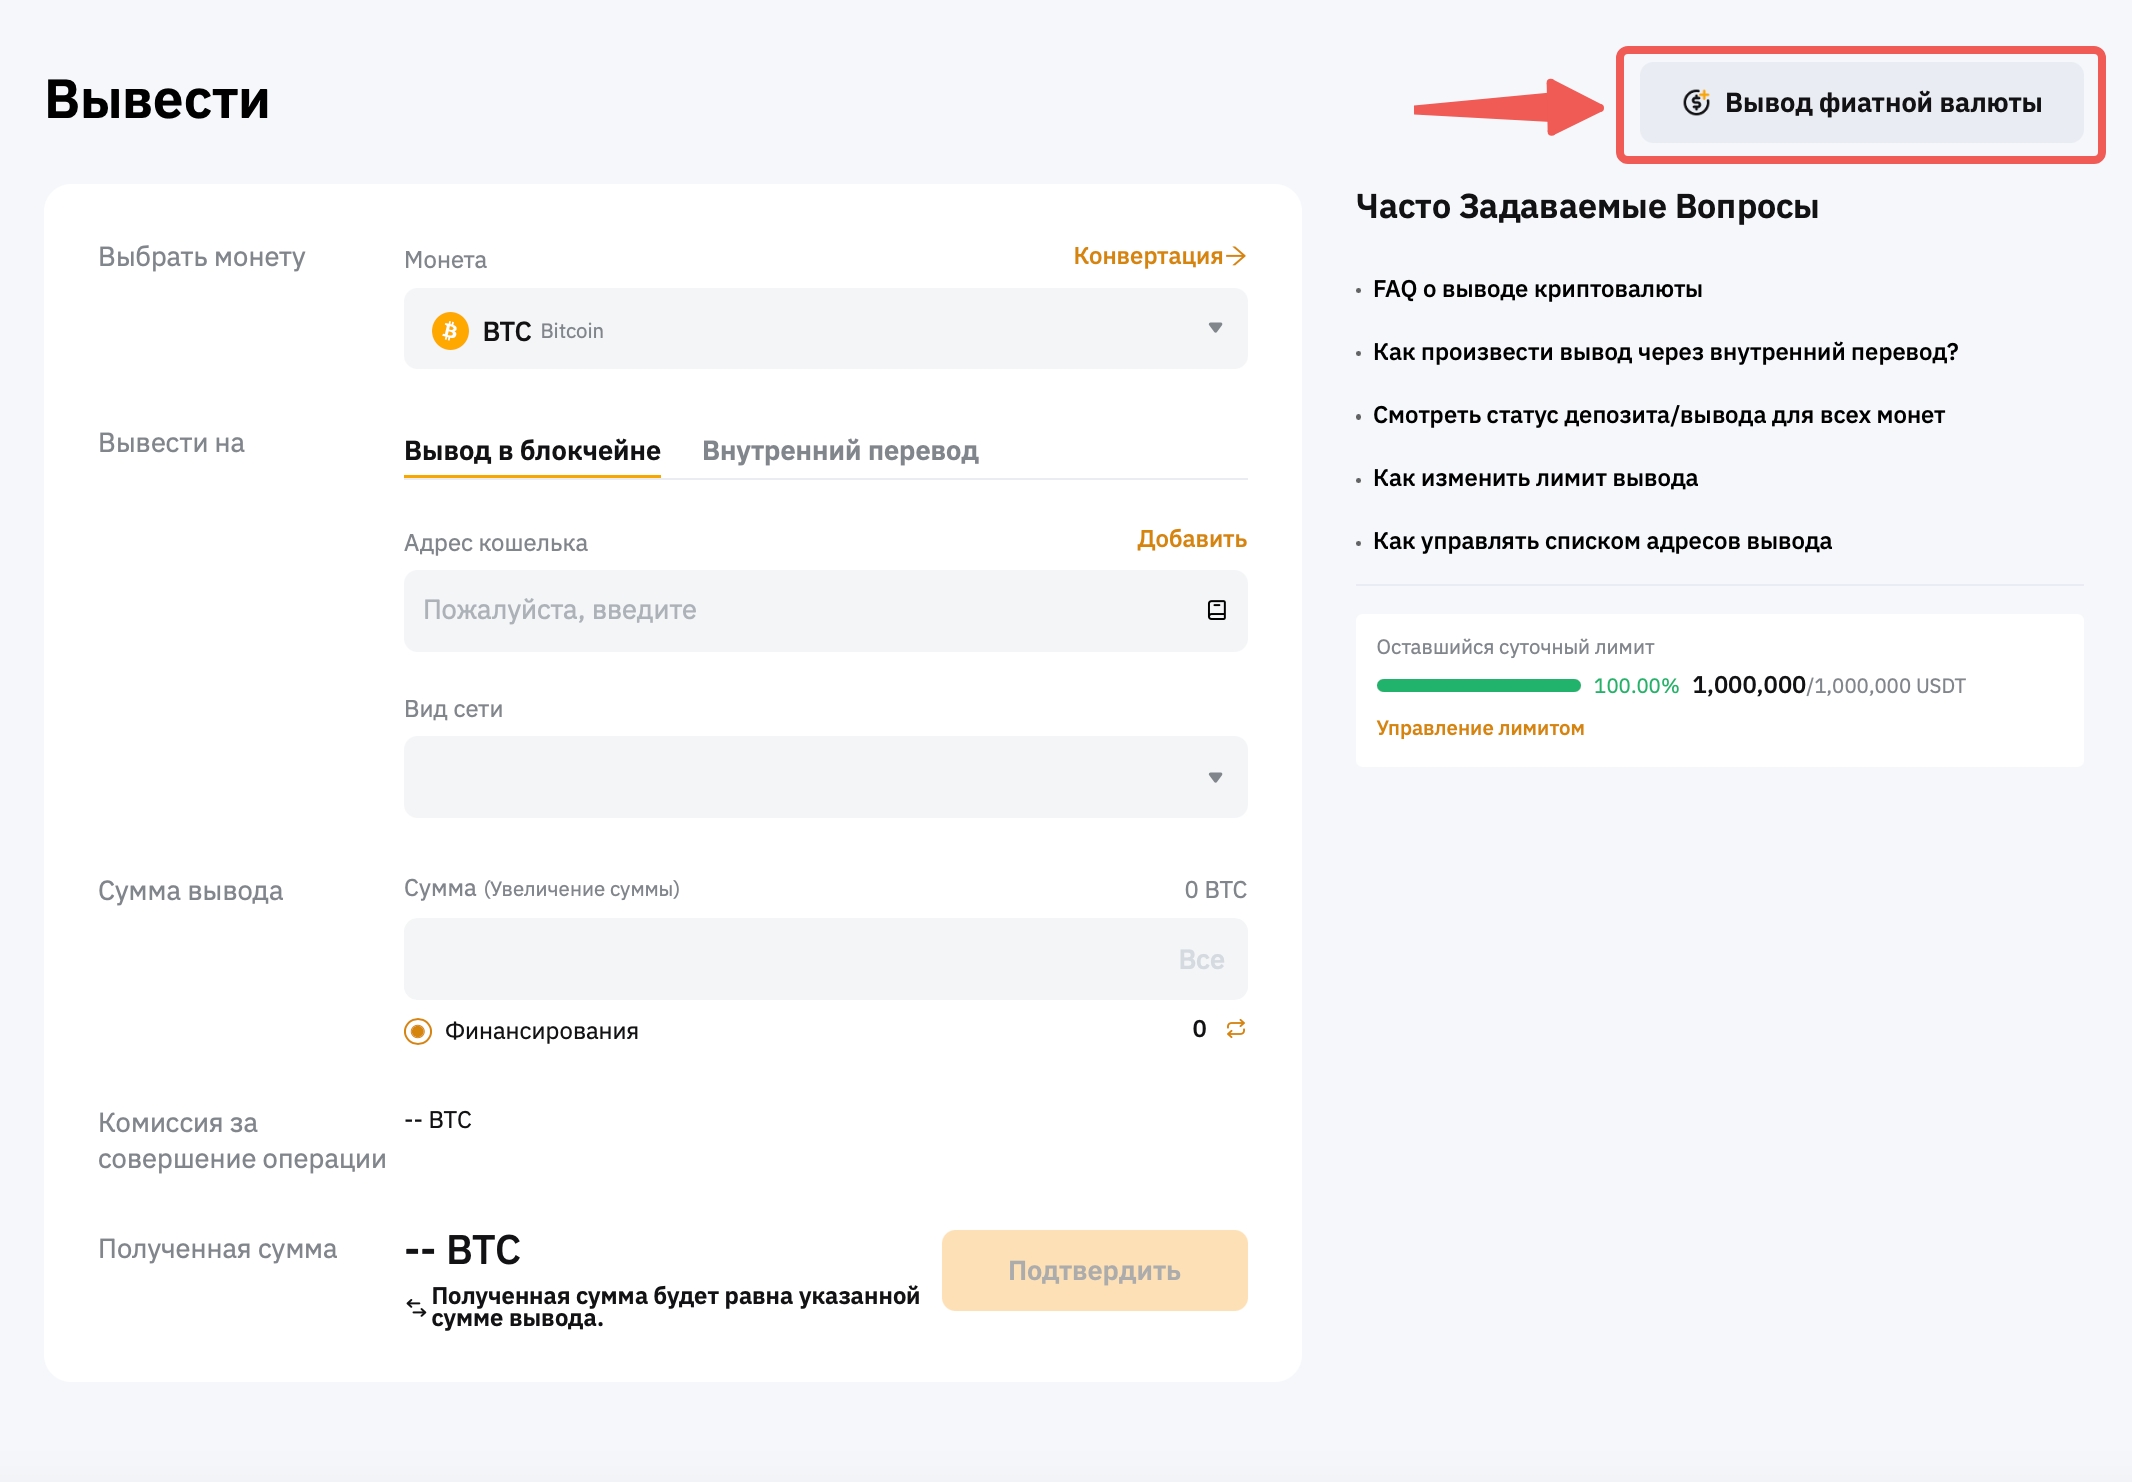Open FAQ о выводе криптовалюты
The image size is (2132, 1482).
click(1537, 289)
